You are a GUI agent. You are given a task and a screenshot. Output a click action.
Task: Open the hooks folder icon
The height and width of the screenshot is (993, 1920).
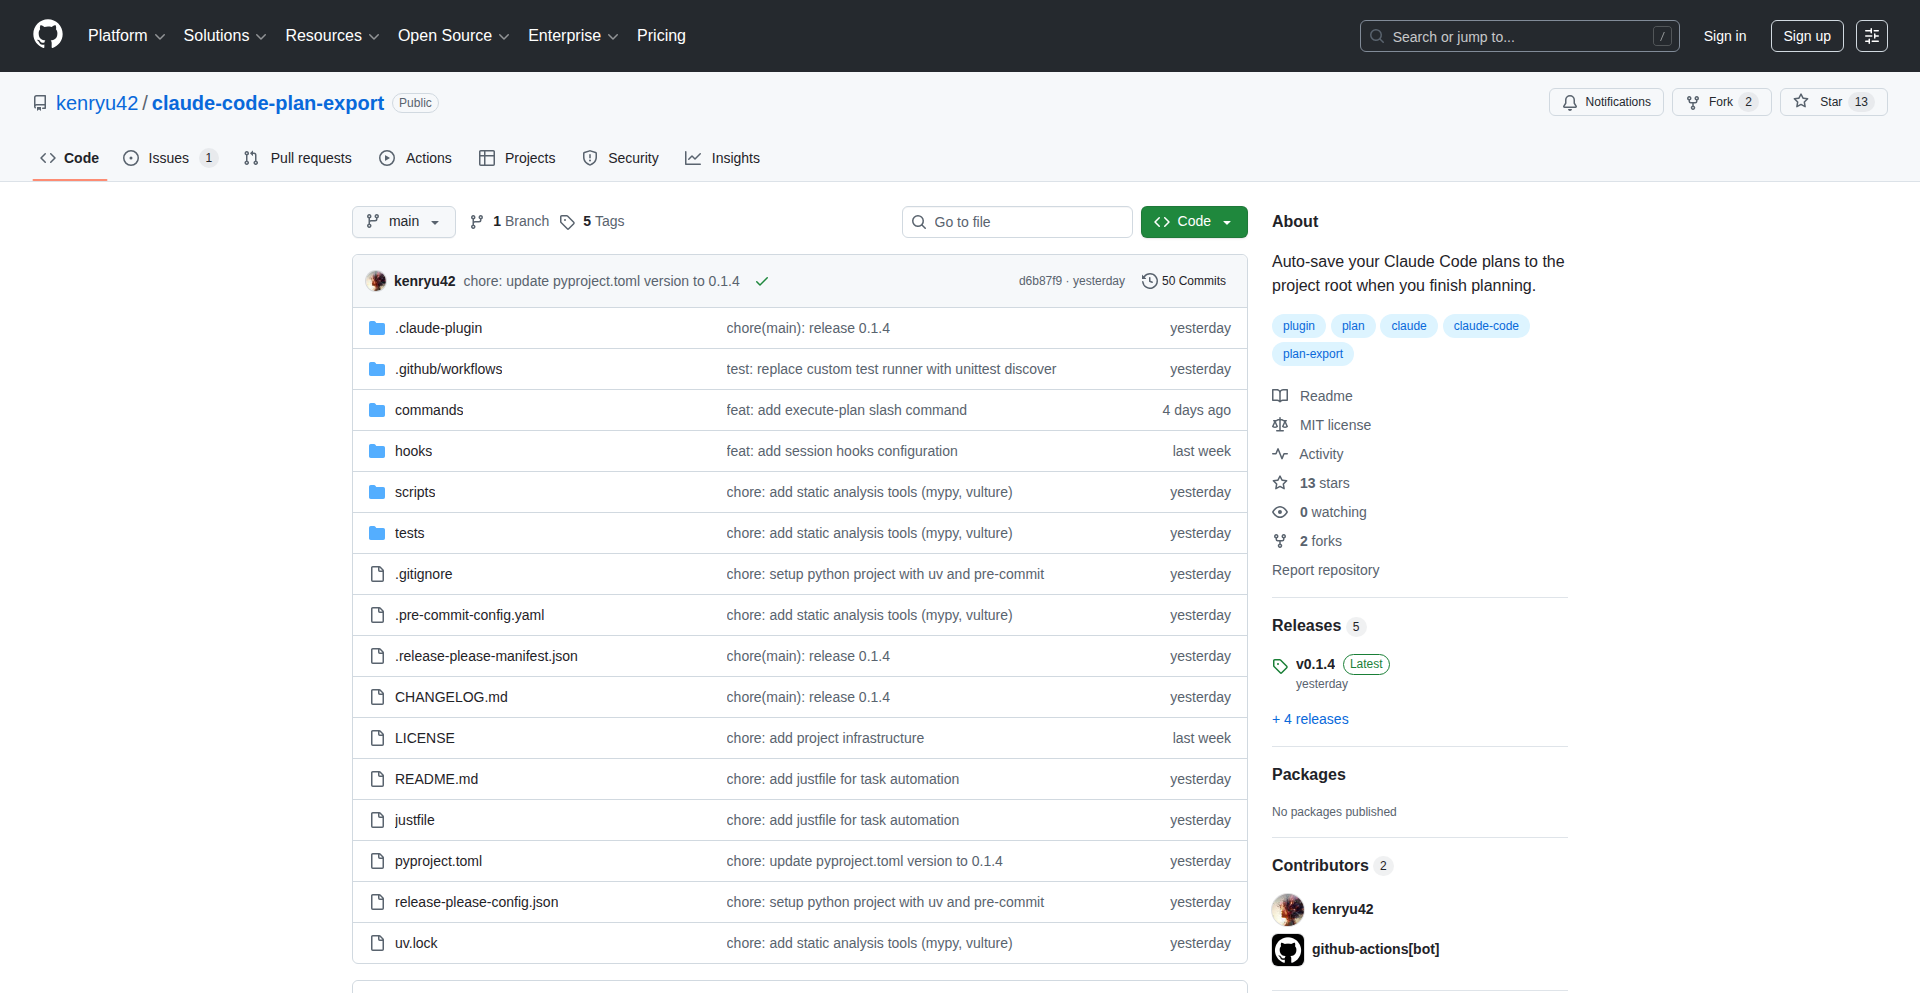[x=377, y=452]
